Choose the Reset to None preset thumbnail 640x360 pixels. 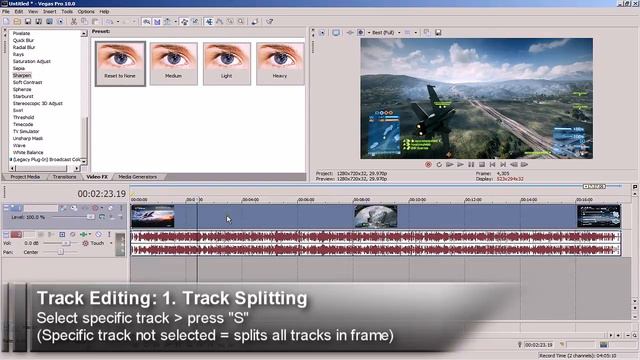[x=120, y=64]
